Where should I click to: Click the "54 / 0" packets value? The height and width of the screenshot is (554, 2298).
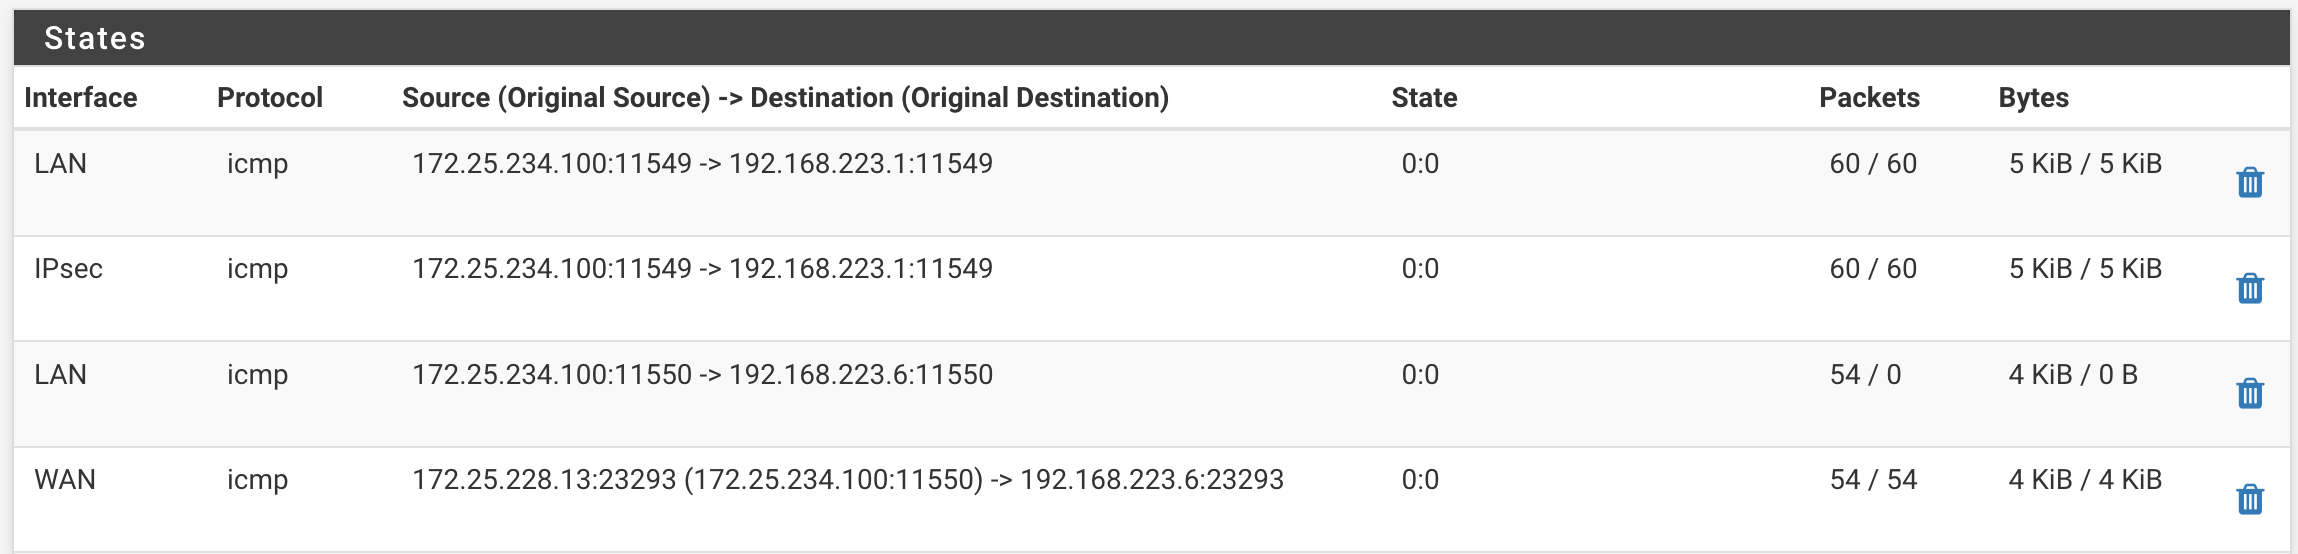pyautogui.click(x=1865, y=375)
